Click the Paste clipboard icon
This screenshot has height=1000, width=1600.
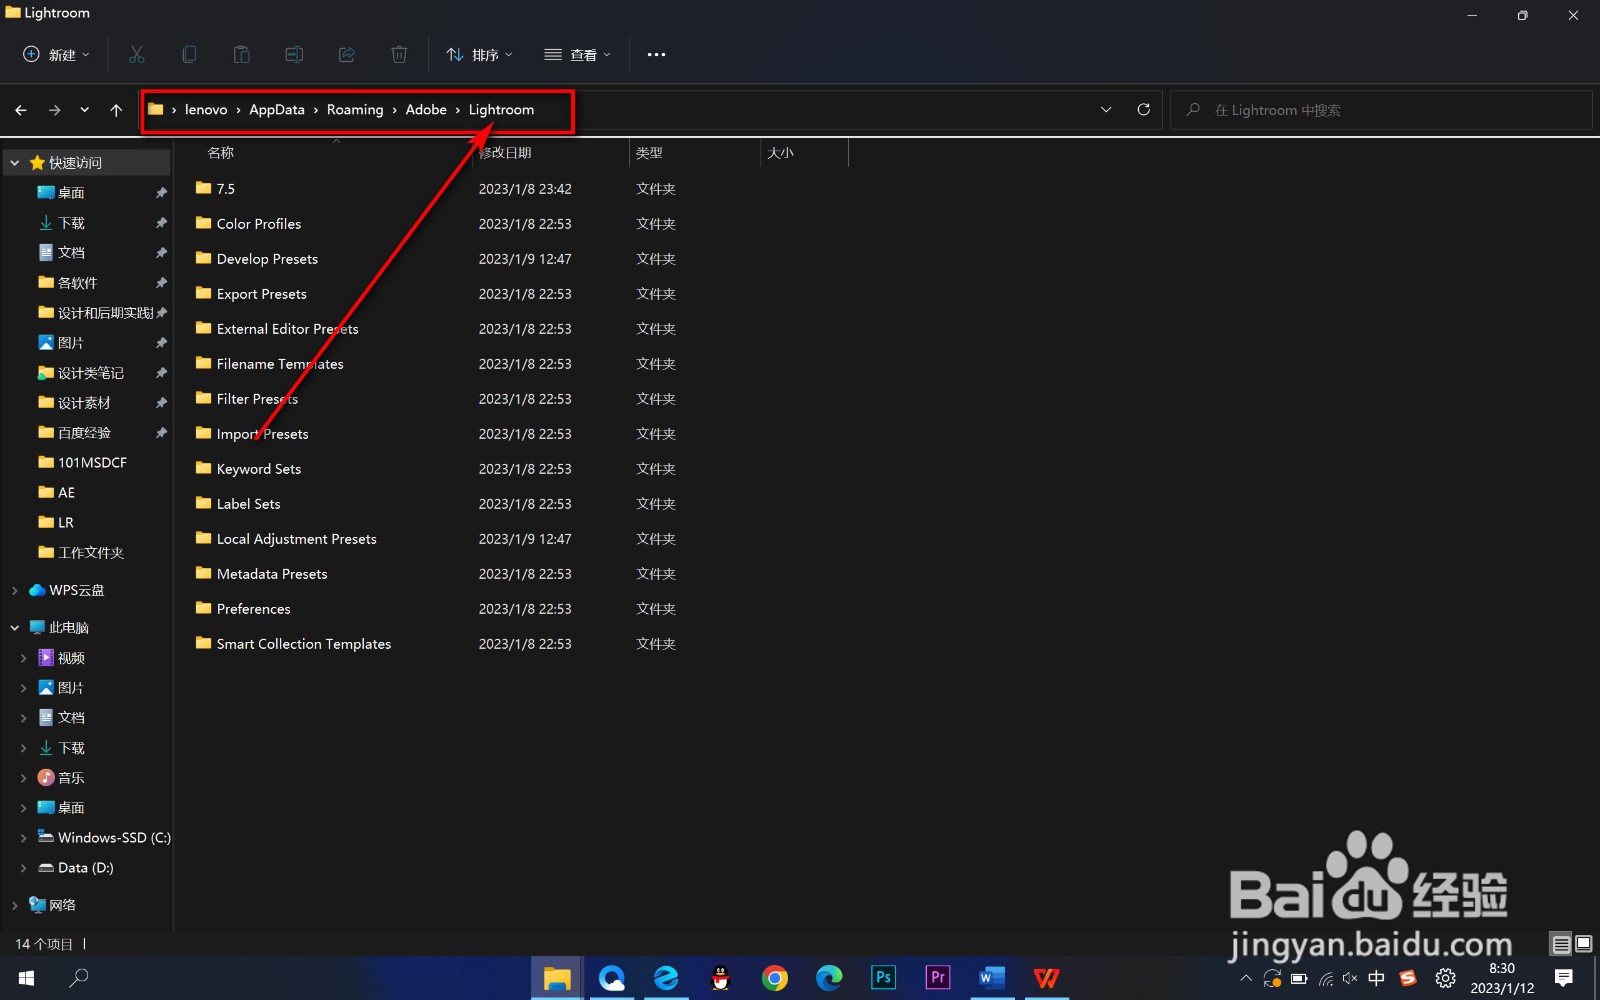(241, 55)
